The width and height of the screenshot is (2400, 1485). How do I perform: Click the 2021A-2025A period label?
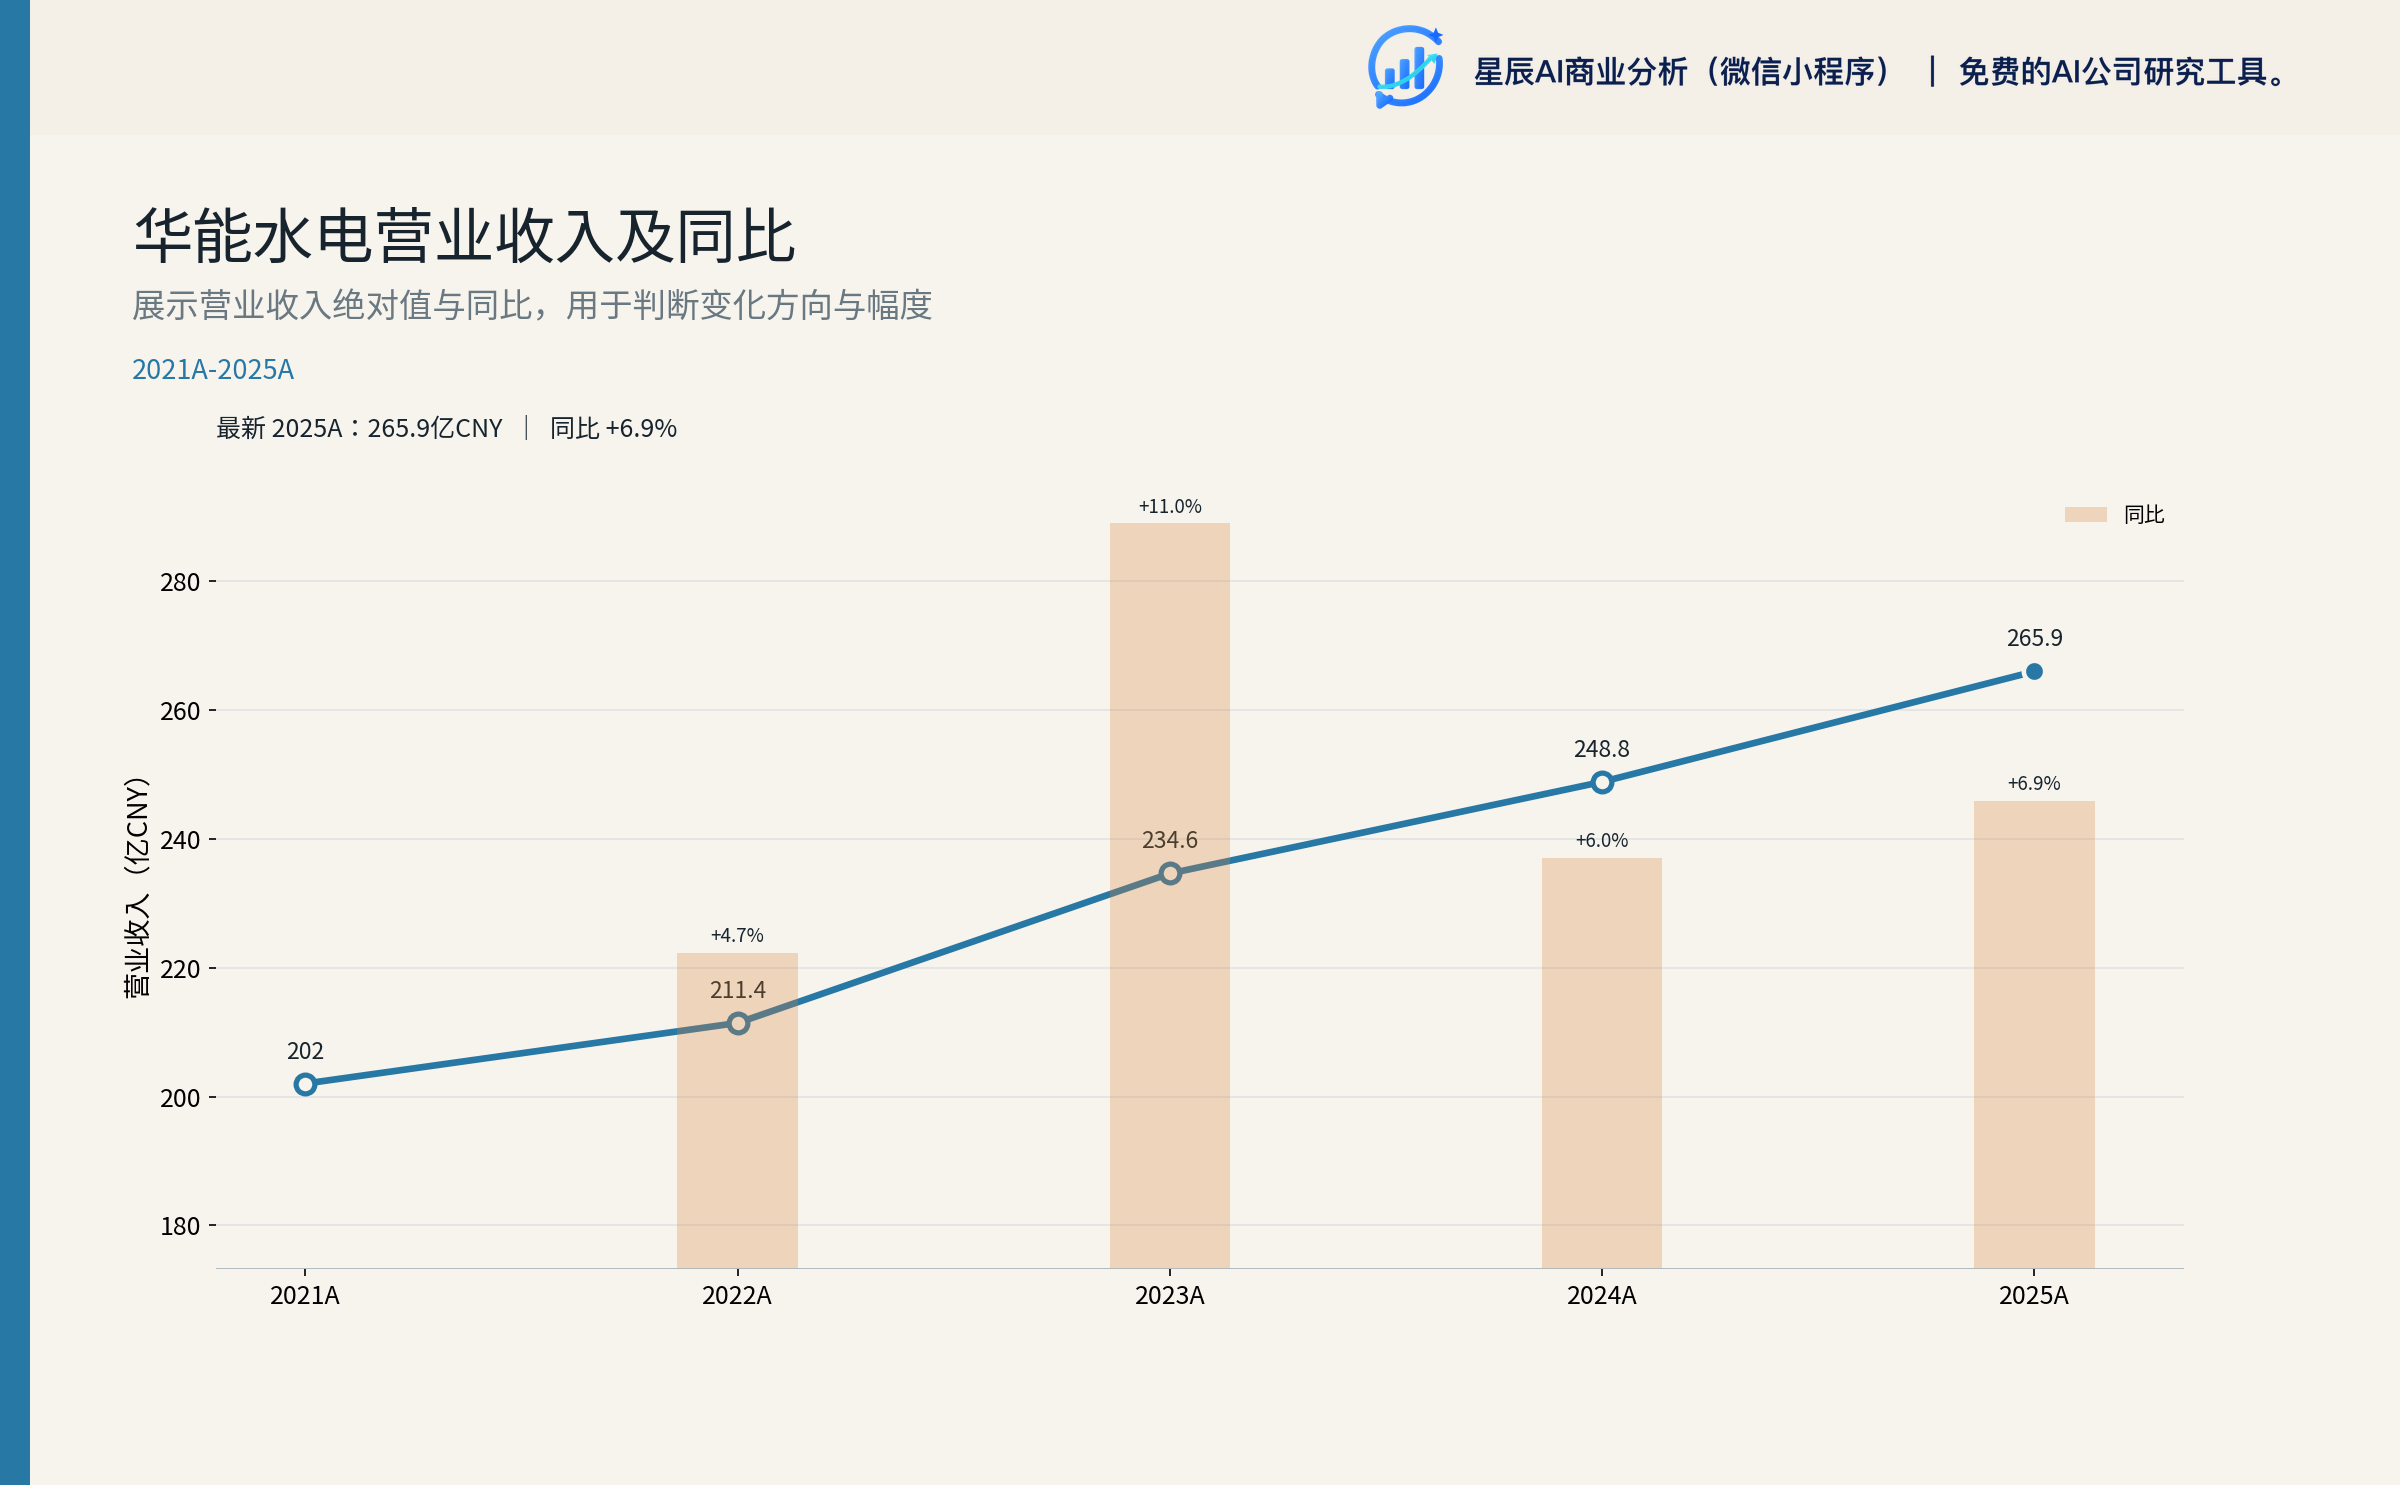(x=213, y=369)
